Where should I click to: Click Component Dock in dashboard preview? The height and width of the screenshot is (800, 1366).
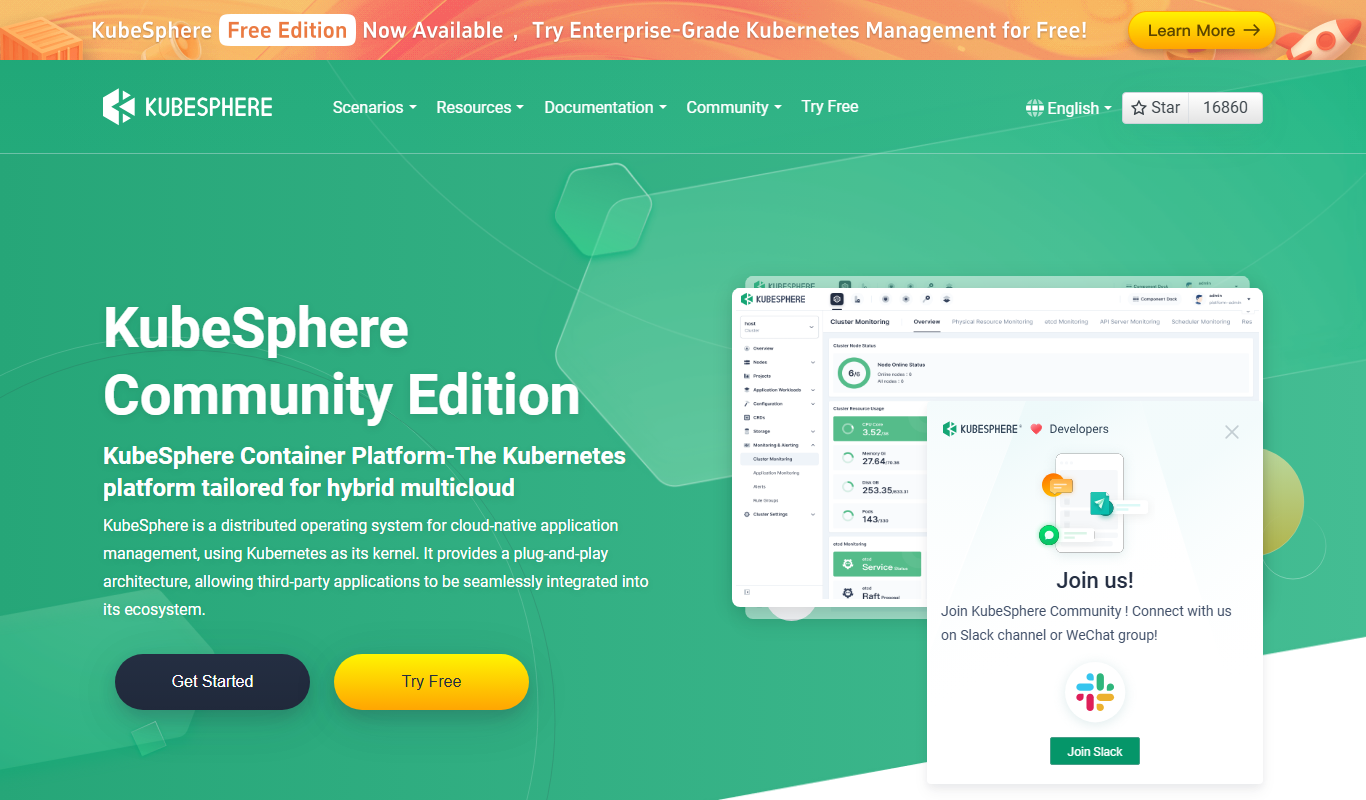[1155, 299]
